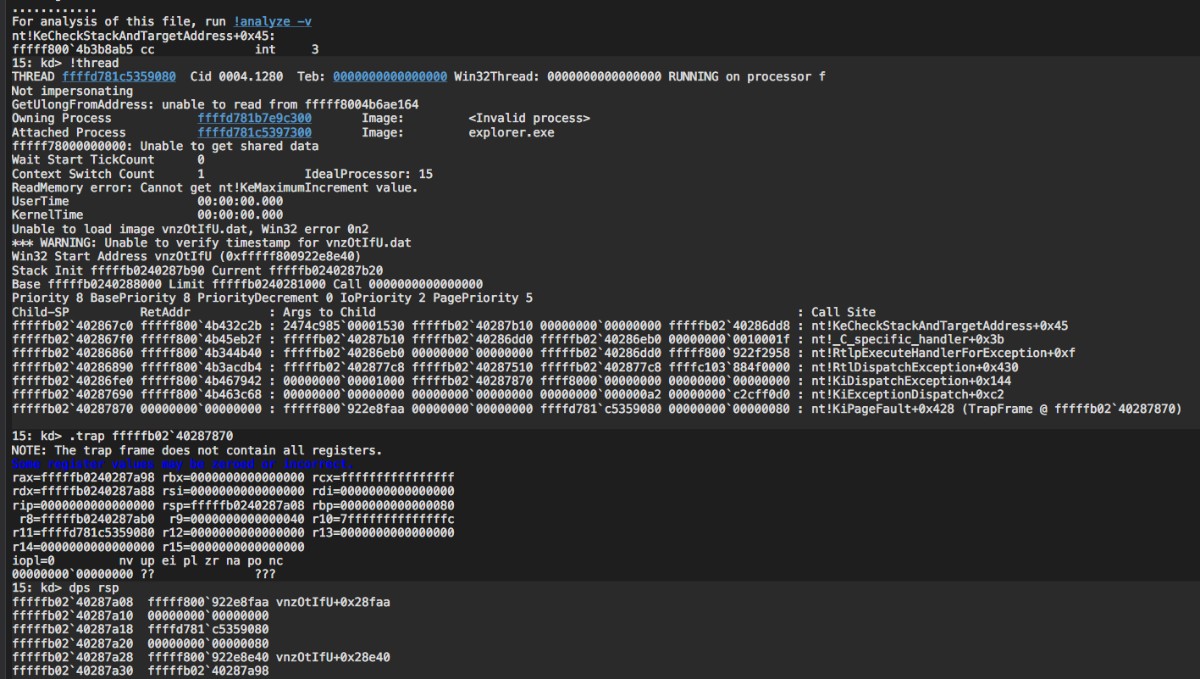Click the <Invalid process> image text
This screenshot has height=679, width=1200.
tap(528, 118)
